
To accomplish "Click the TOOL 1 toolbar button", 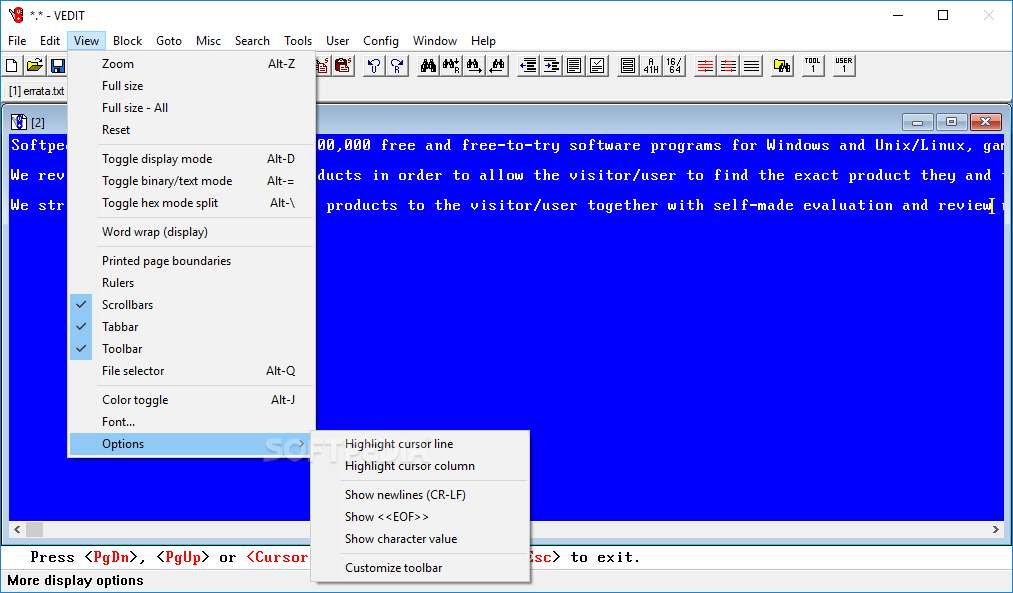I will pos(813,65).
